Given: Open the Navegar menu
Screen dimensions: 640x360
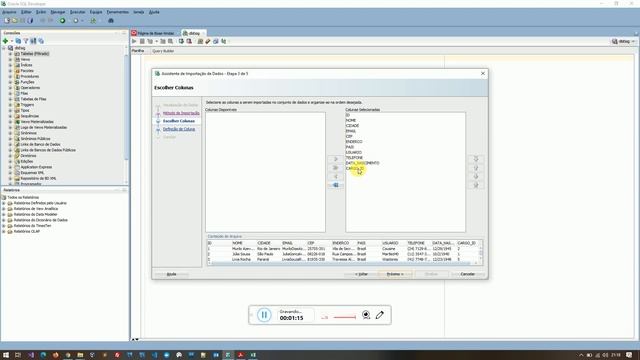Looking at the screenshot, I should pos(58,12).
